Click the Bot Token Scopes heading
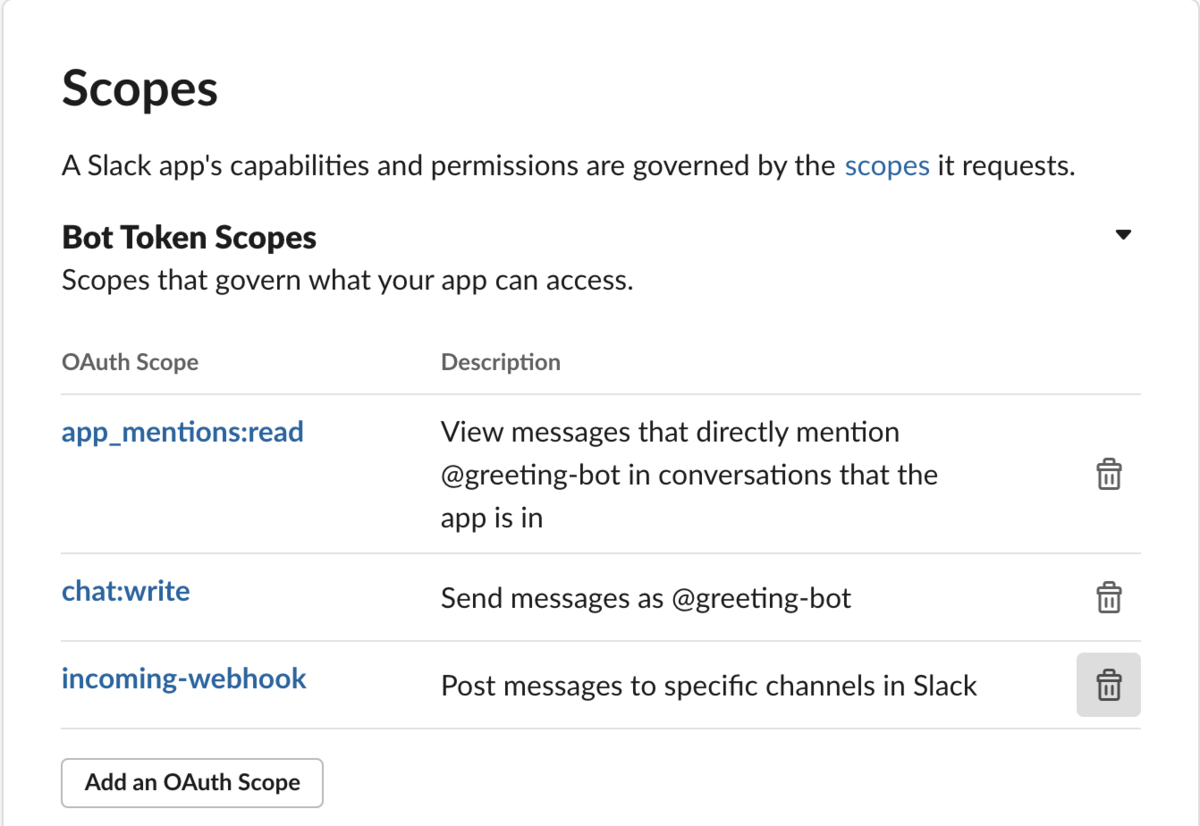This screenshot has height=826, width=1200. click(189, 238)
